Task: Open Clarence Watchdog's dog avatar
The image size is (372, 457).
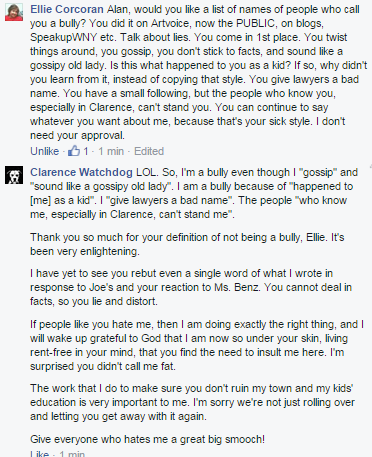Action: pos(14,175)
